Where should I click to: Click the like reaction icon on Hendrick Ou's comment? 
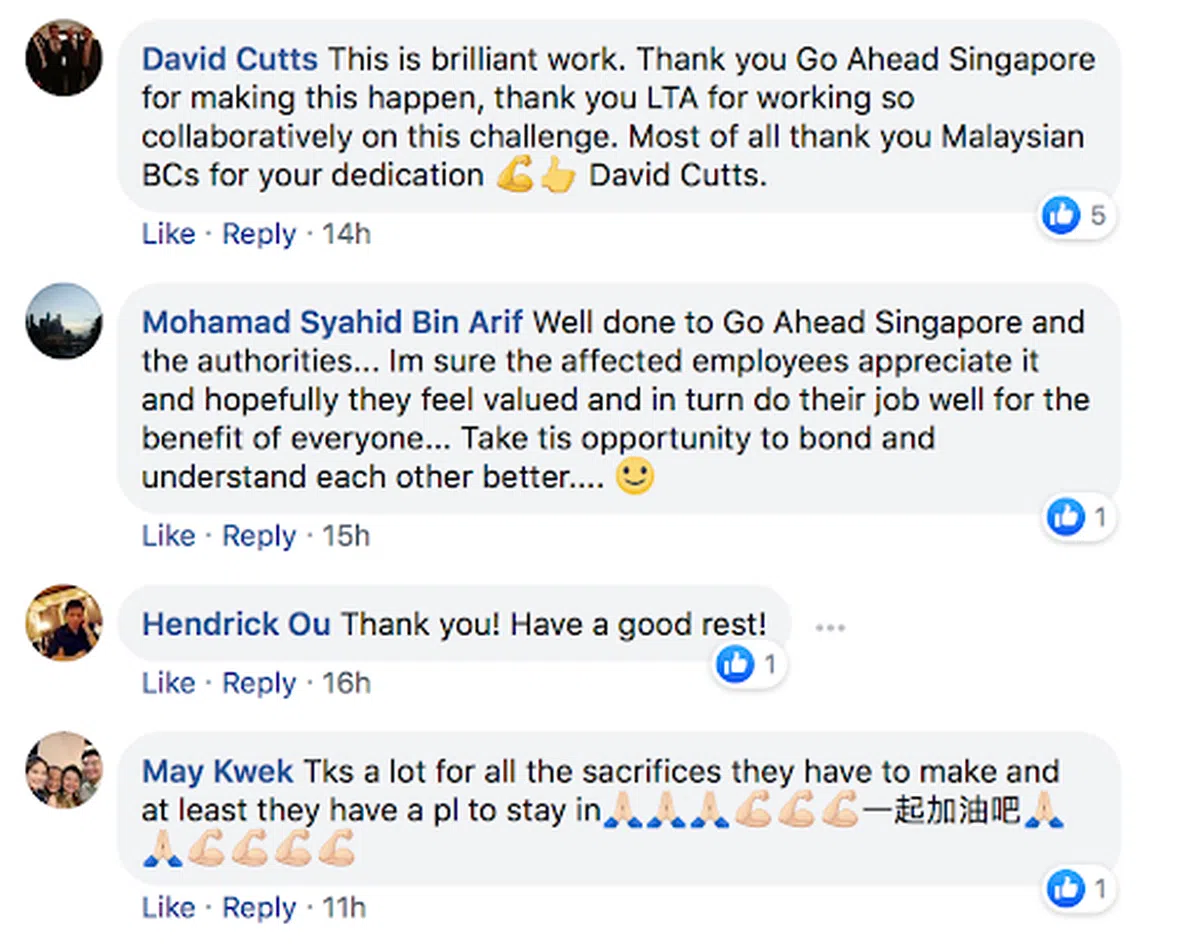pyautogui.click(x=735, y=664)
